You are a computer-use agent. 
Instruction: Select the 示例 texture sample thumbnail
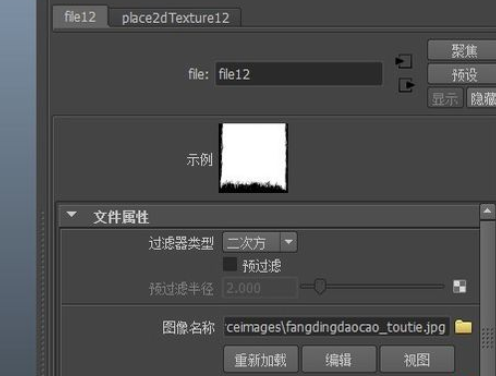click(253, 158)
